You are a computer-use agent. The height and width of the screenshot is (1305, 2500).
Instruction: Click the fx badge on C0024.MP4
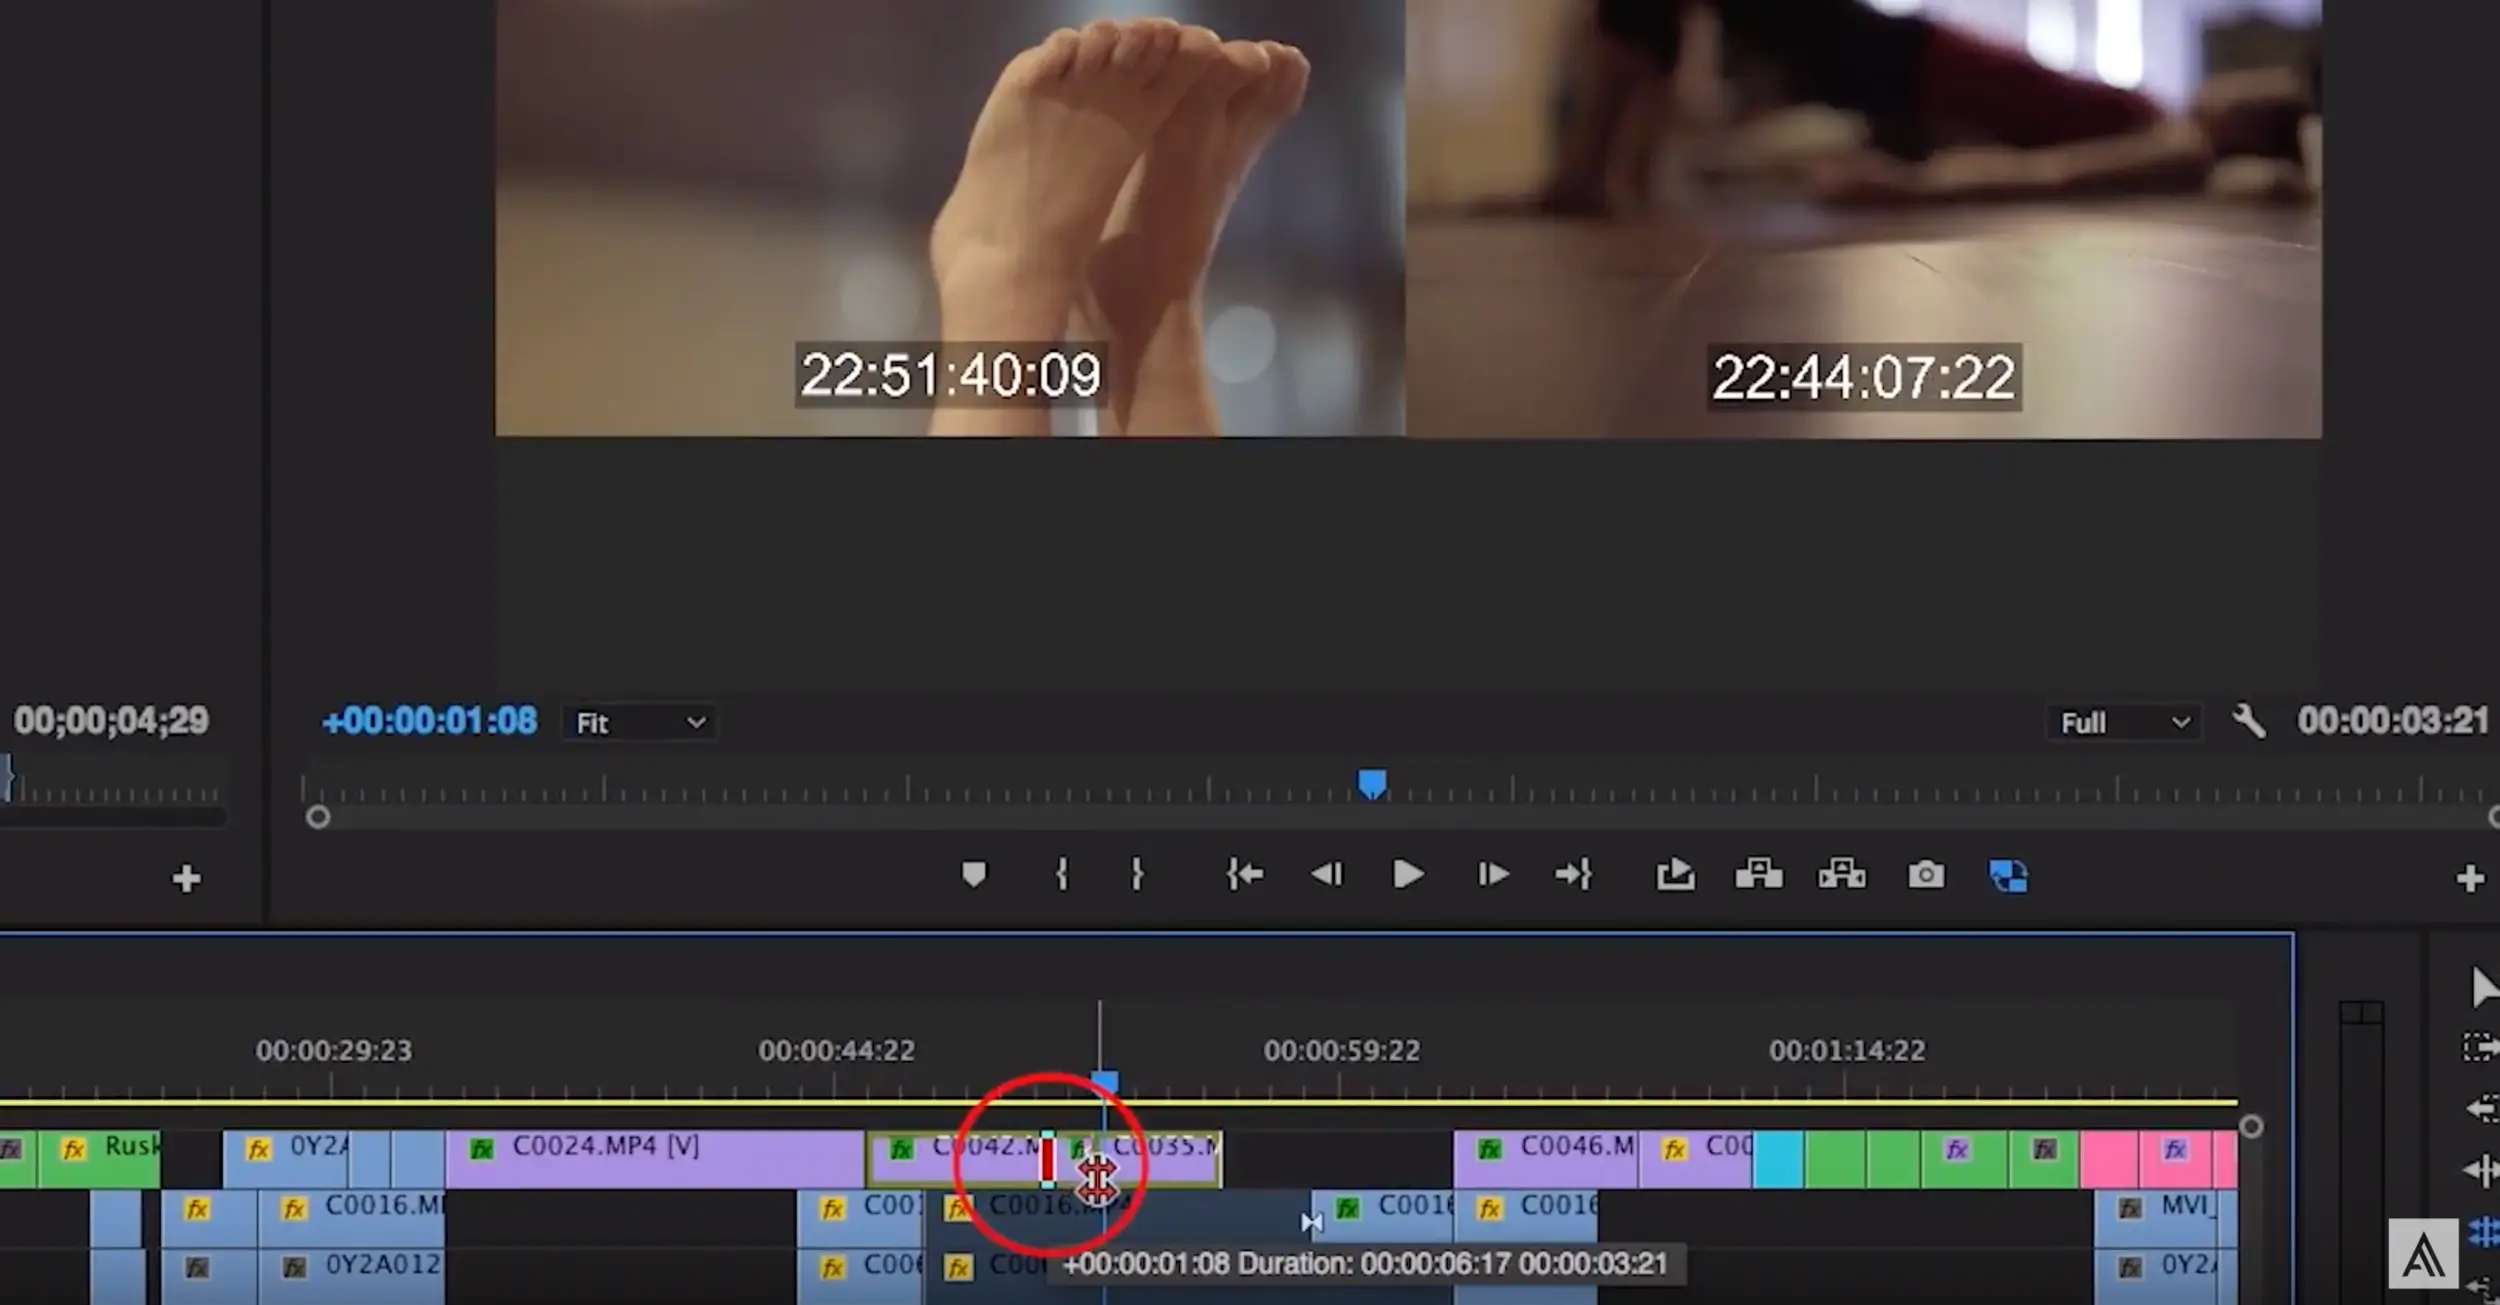tap(482, 1149)
